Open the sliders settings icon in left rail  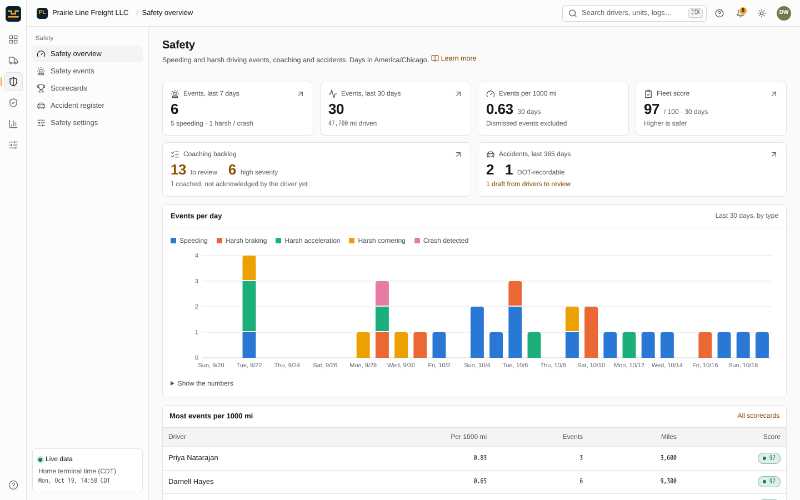coord(13,145)
